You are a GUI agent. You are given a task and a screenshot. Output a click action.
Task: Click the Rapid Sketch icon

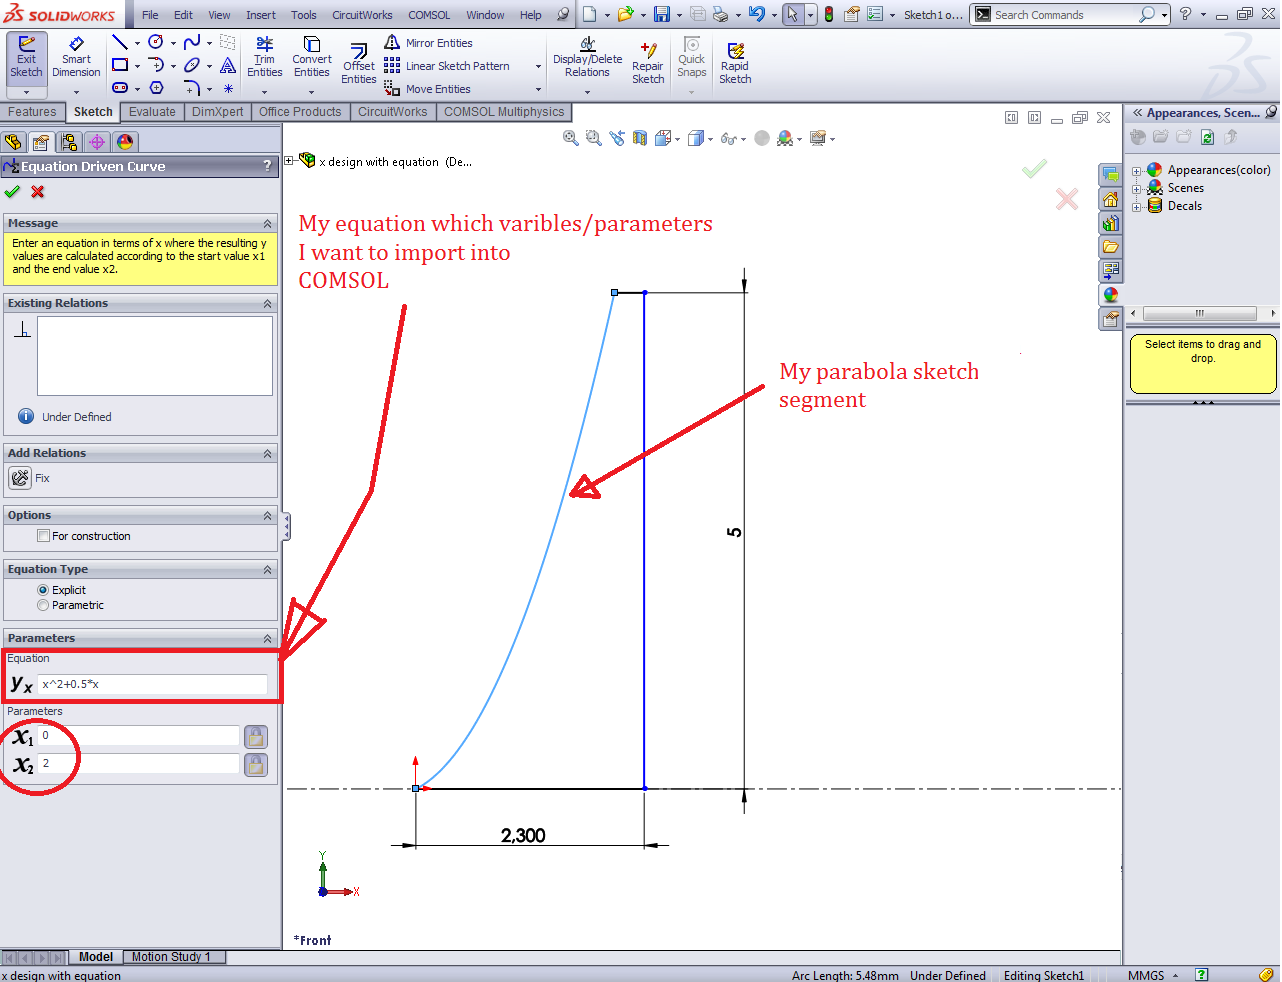(735, 63)
